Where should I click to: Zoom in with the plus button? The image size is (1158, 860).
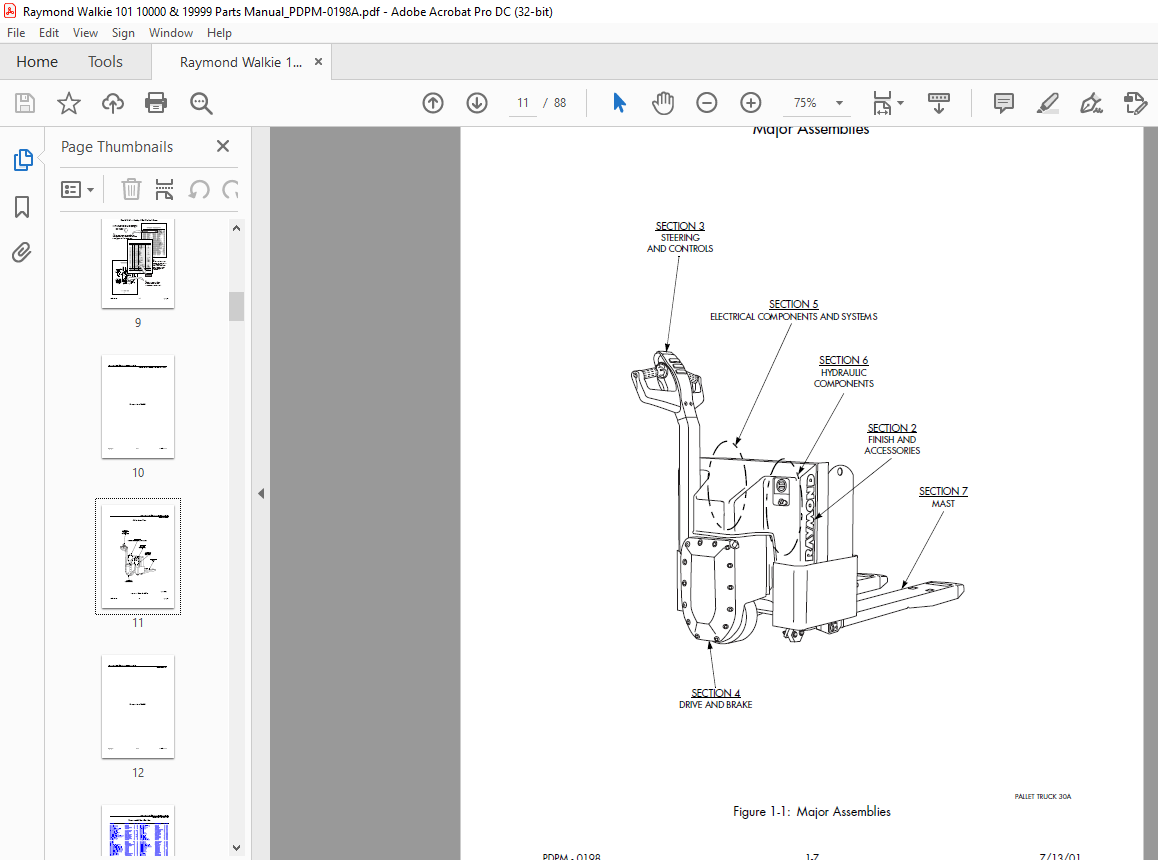750,103
